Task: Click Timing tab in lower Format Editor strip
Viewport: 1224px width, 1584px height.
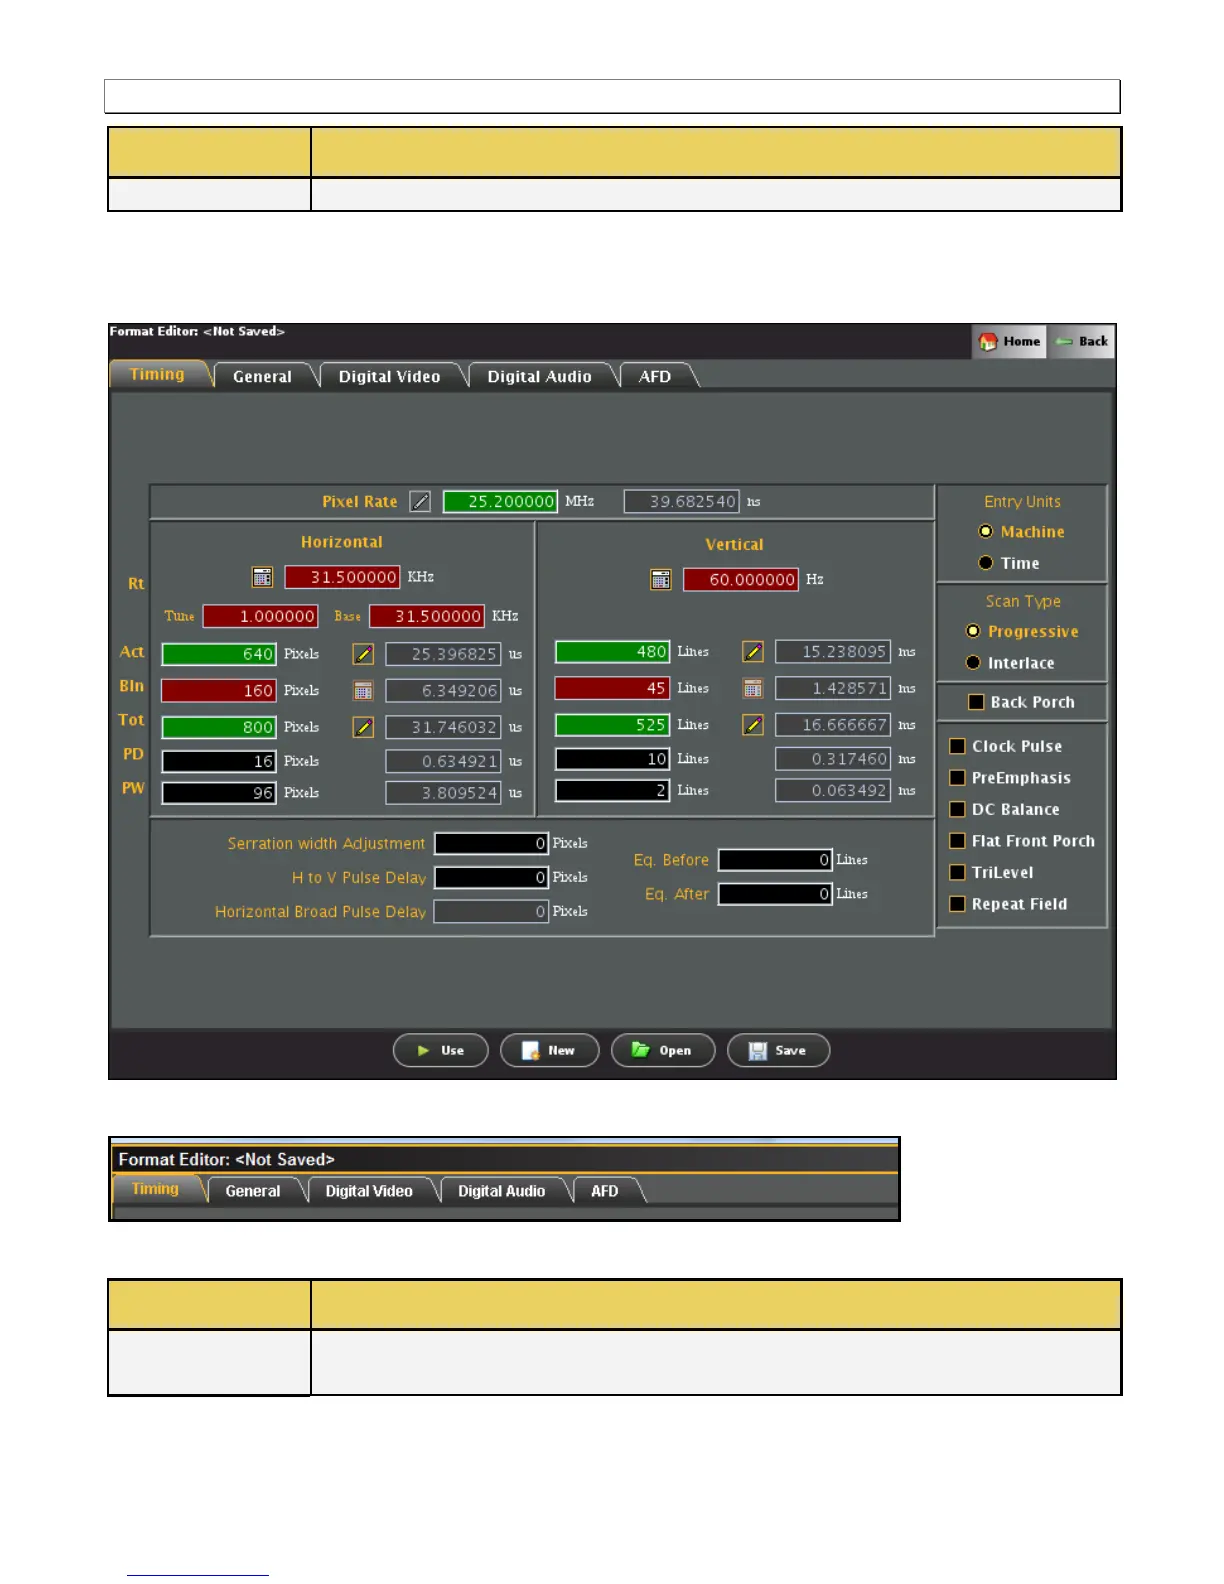Action: pyautogui.click(x=155, y=1189)
